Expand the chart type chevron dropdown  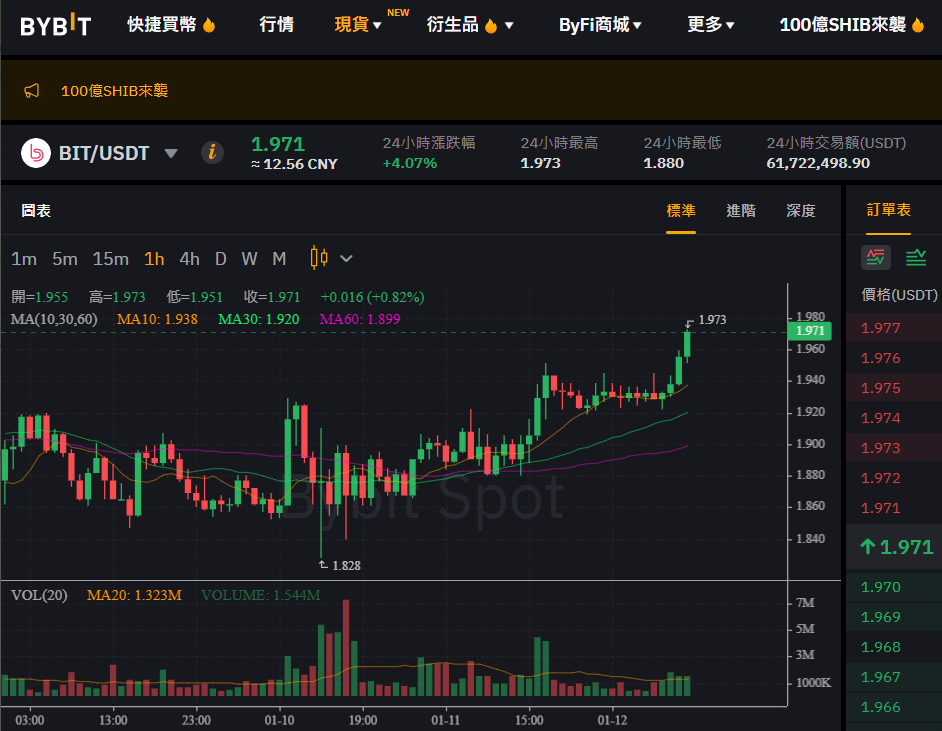346,259
